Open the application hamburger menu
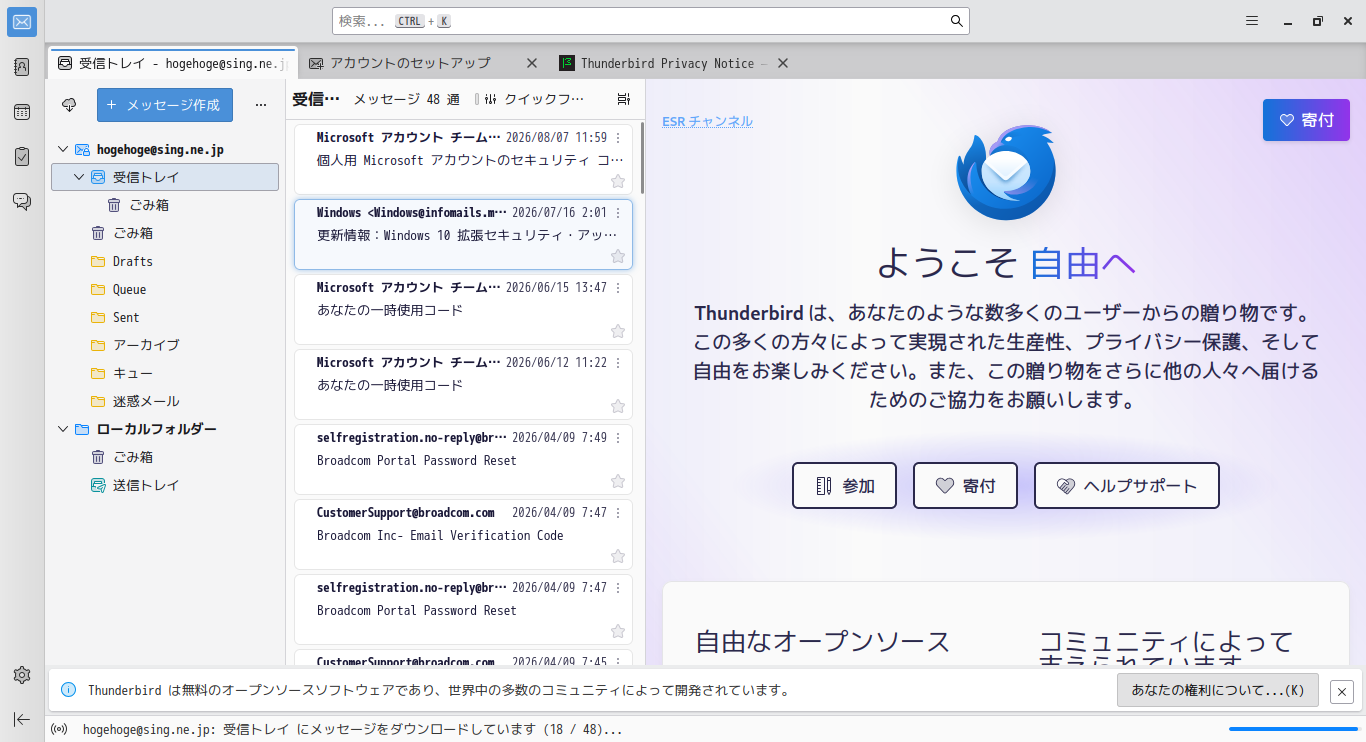Image resolution: width=1366 pixels, height=742 pixels. pyautogui.click(x=1252, y=21)
